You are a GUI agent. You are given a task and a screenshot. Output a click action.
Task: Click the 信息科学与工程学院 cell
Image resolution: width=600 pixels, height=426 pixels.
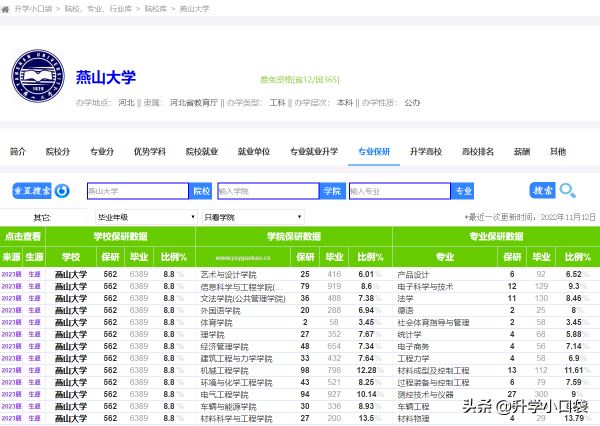point(242,286)
